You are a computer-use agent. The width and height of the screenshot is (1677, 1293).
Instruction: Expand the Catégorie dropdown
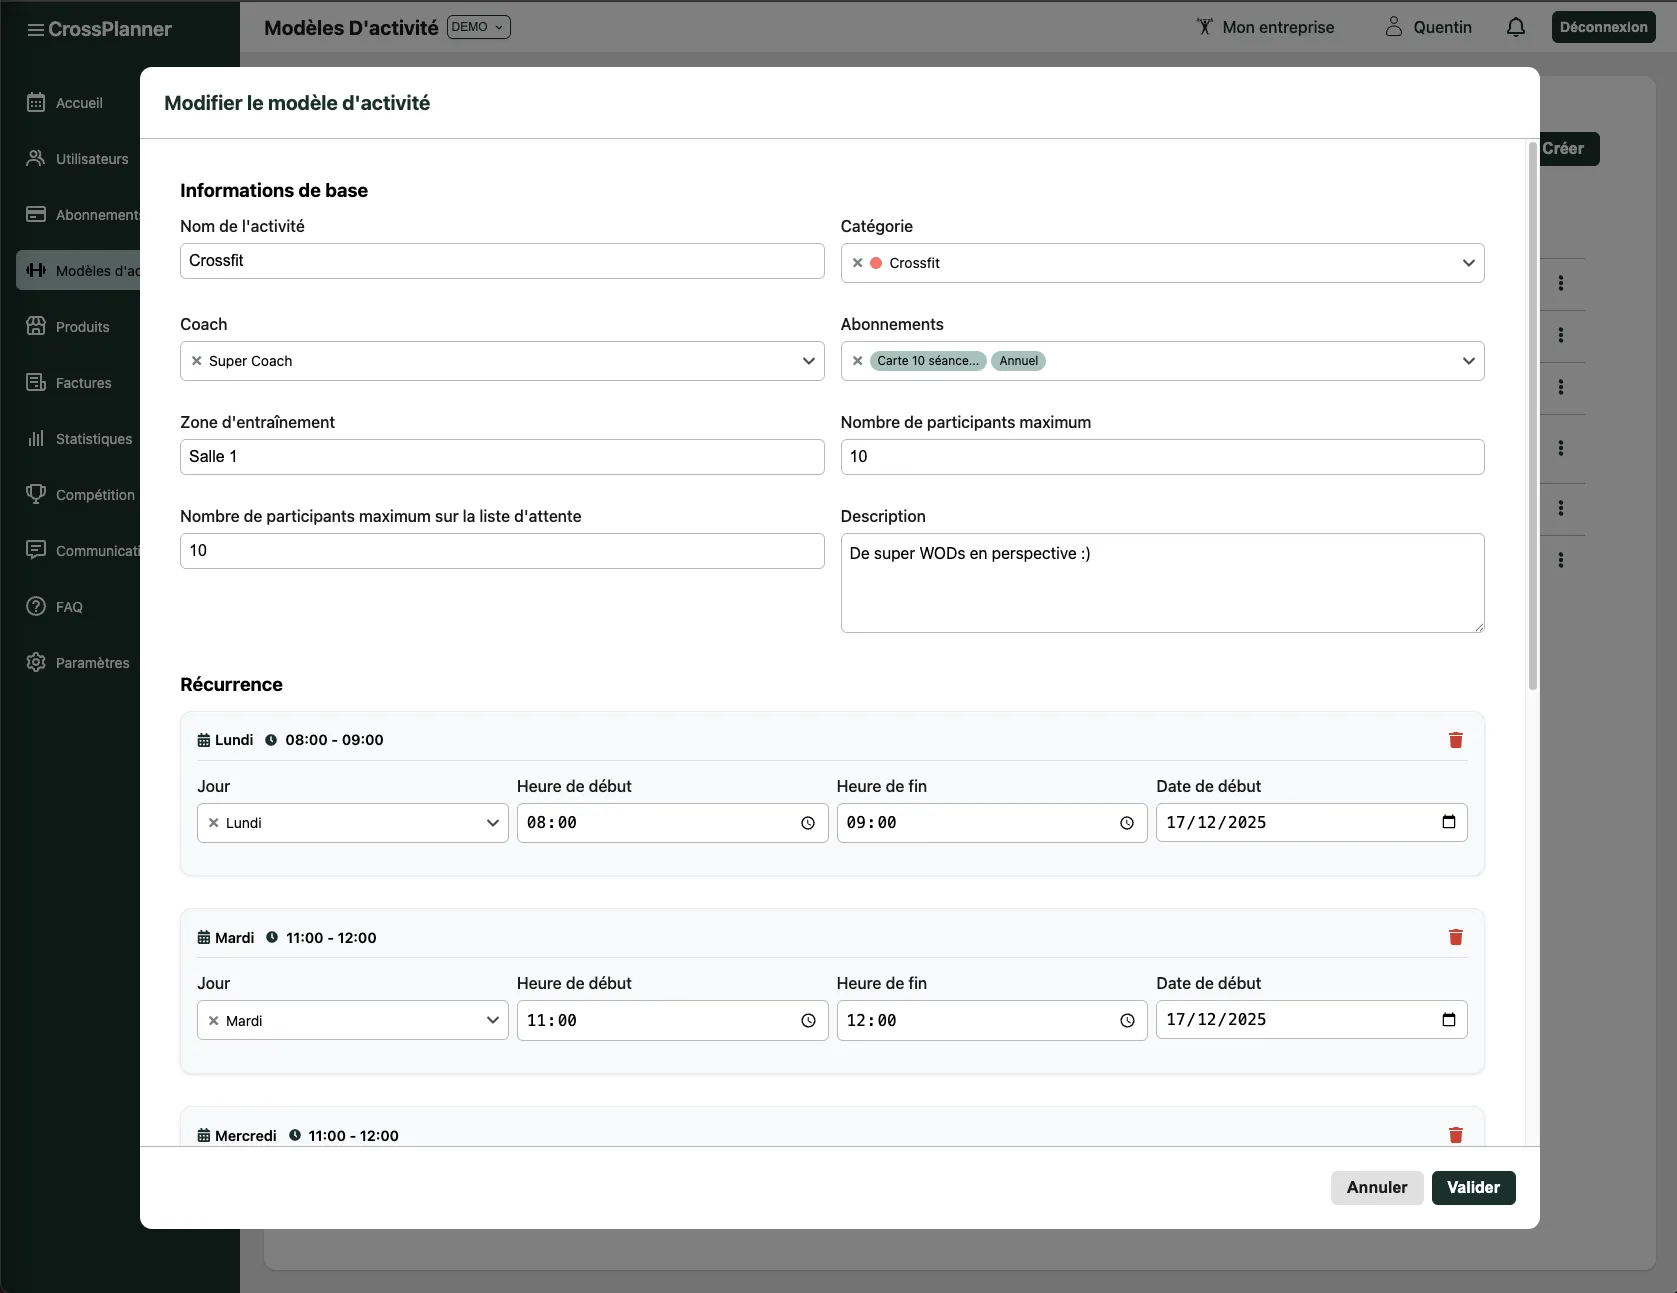(x=1468, y=263)
